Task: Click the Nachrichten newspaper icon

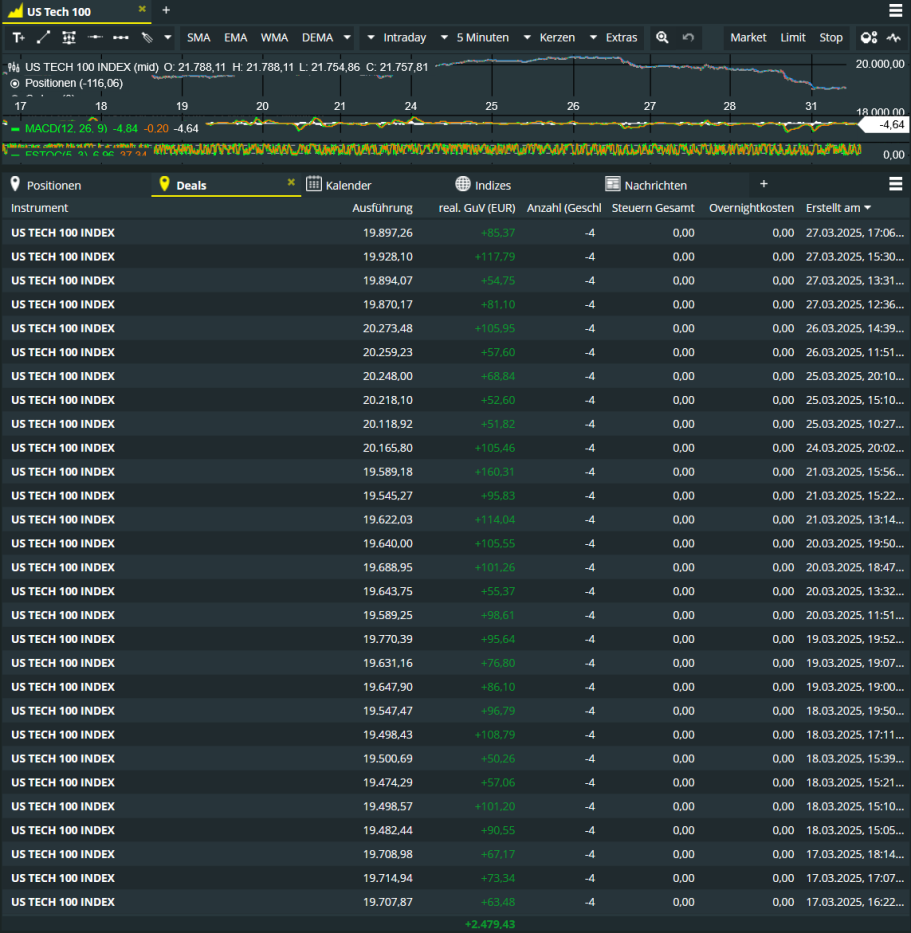Action: (x=612, y=184)
